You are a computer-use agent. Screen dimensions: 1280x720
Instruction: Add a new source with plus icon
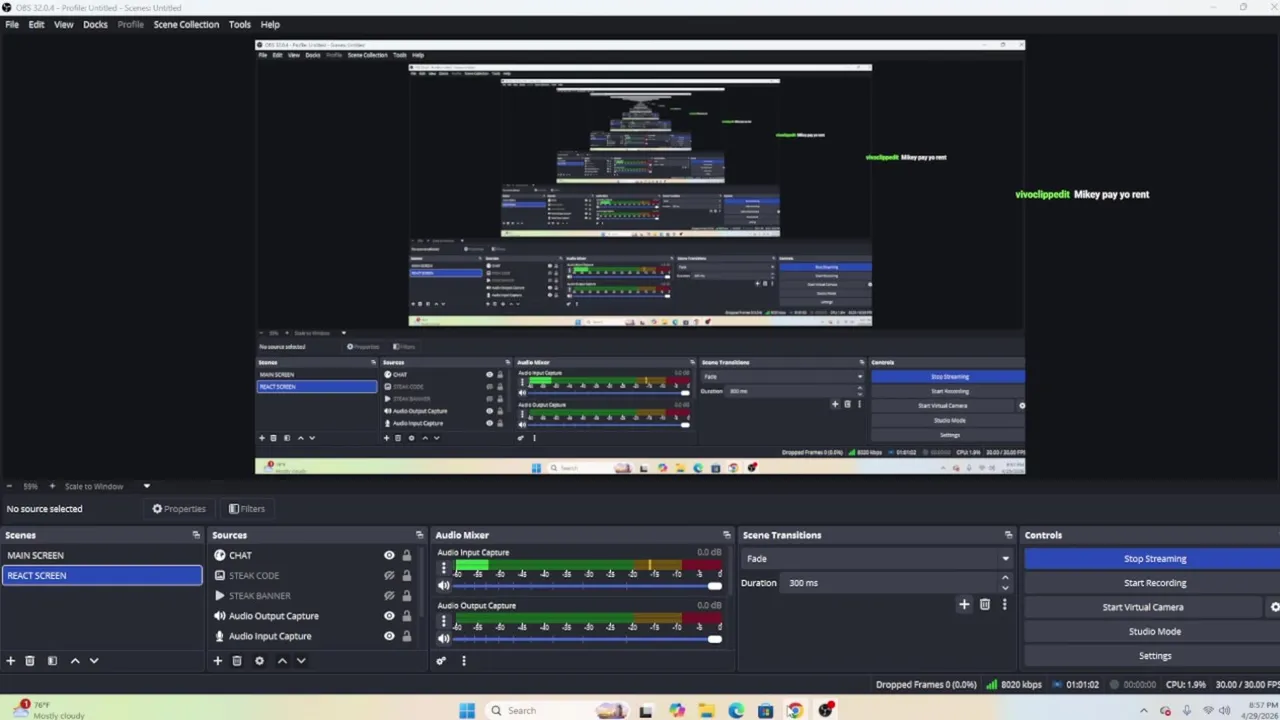click(x=217, y=660)
